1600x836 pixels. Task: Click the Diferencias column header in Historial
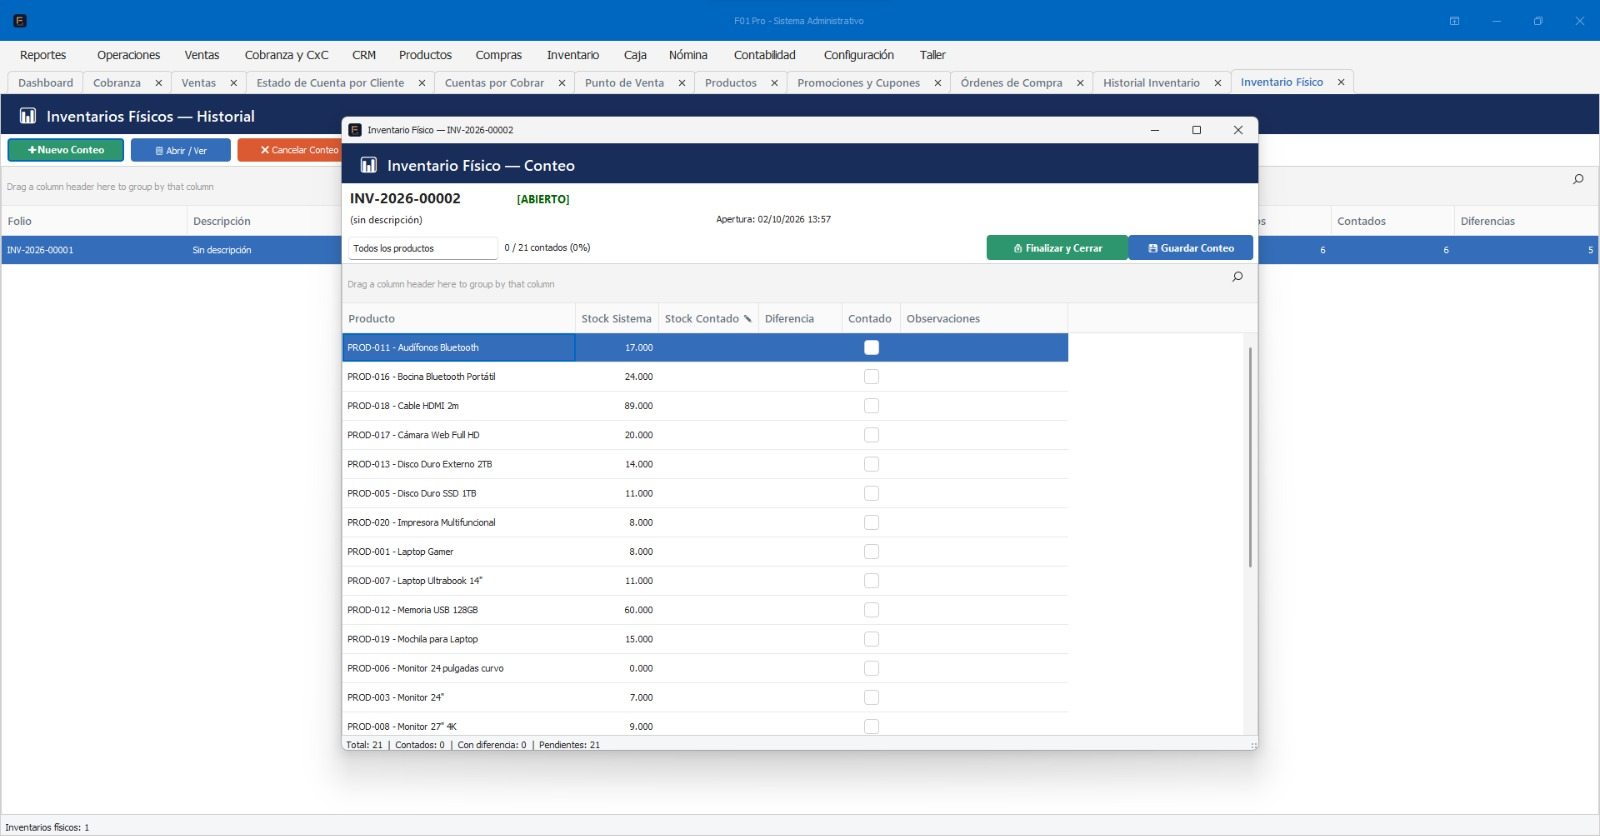point(1525,221)
